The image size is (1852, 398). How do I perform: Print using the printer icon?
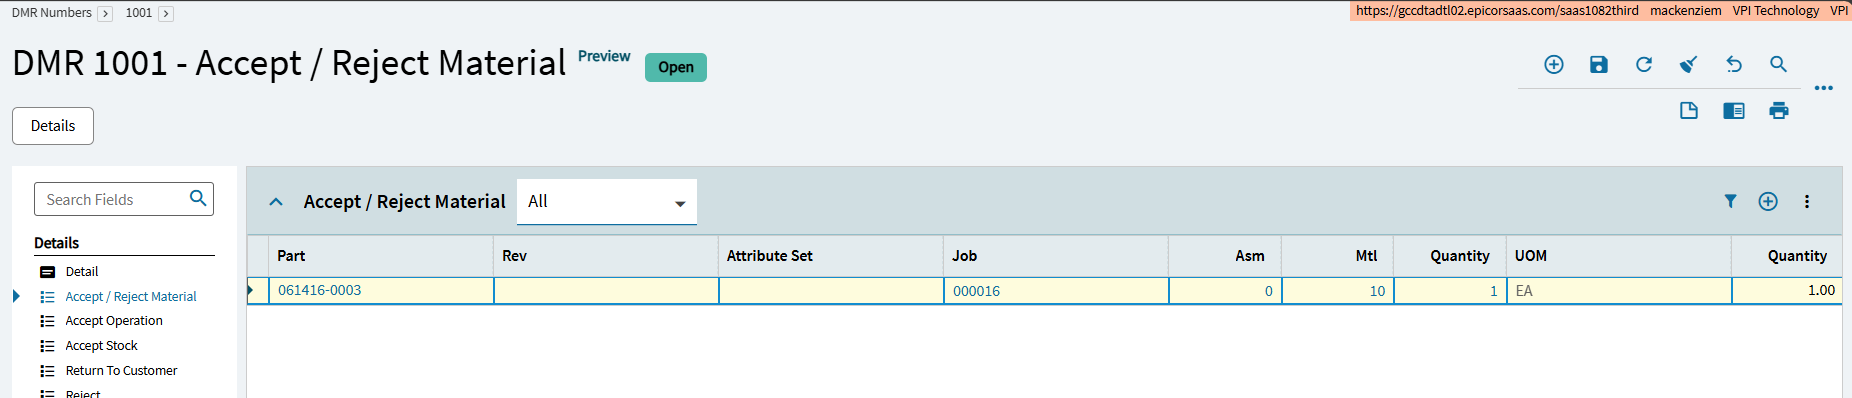pos(1778,110)
